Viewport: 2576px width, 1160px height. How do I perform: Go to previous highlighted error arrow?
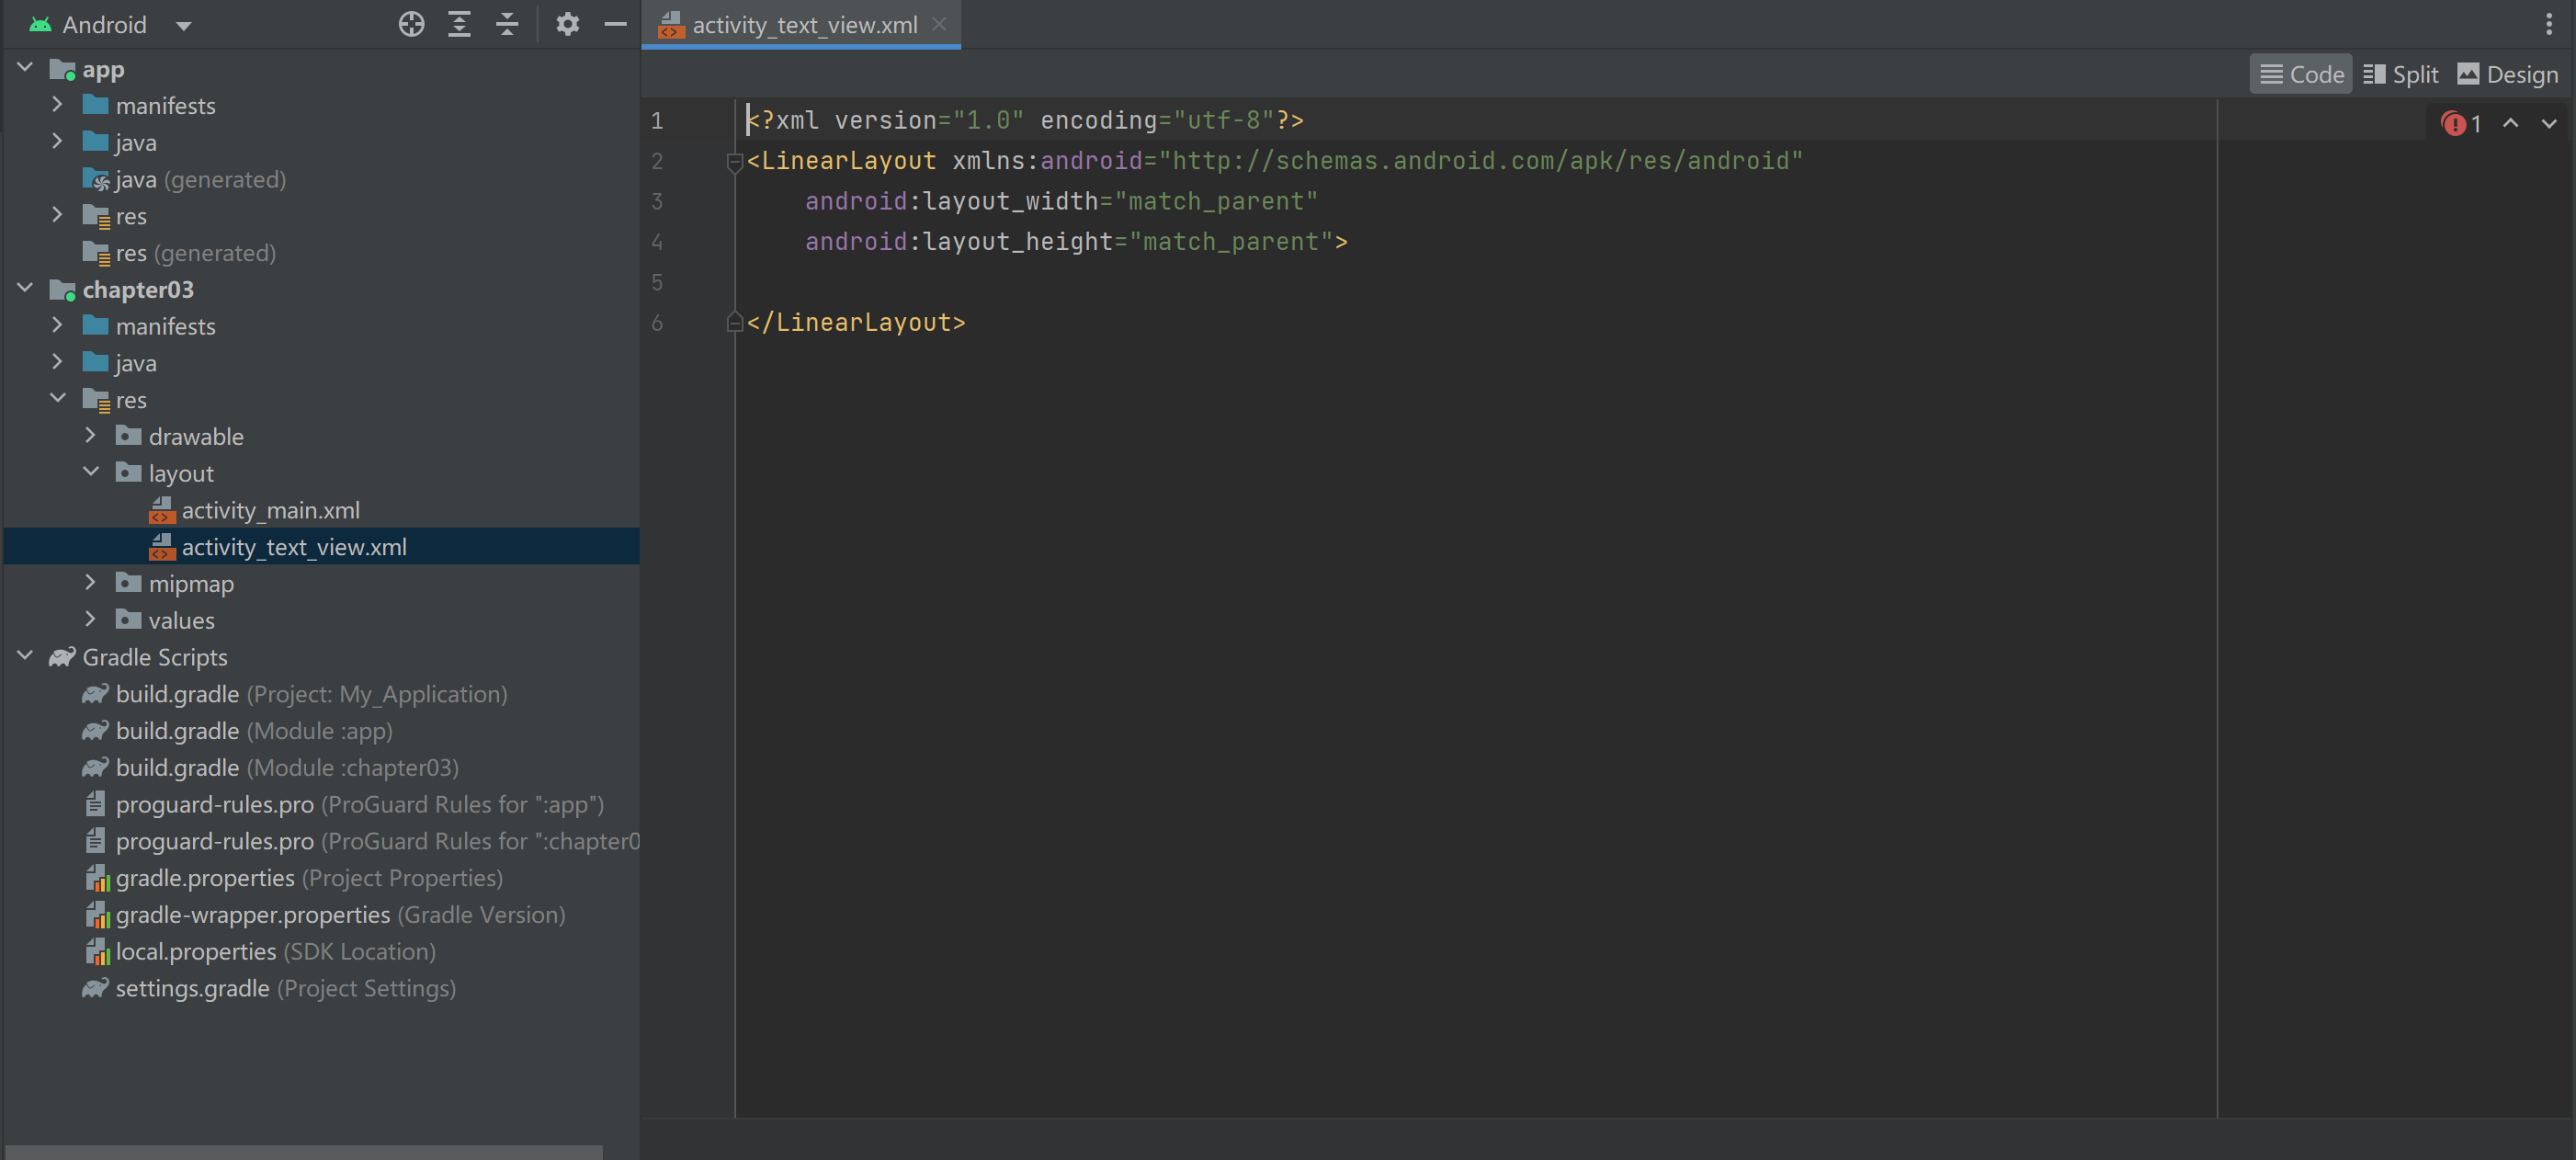pyautogui.click(x=2510, y=123)
